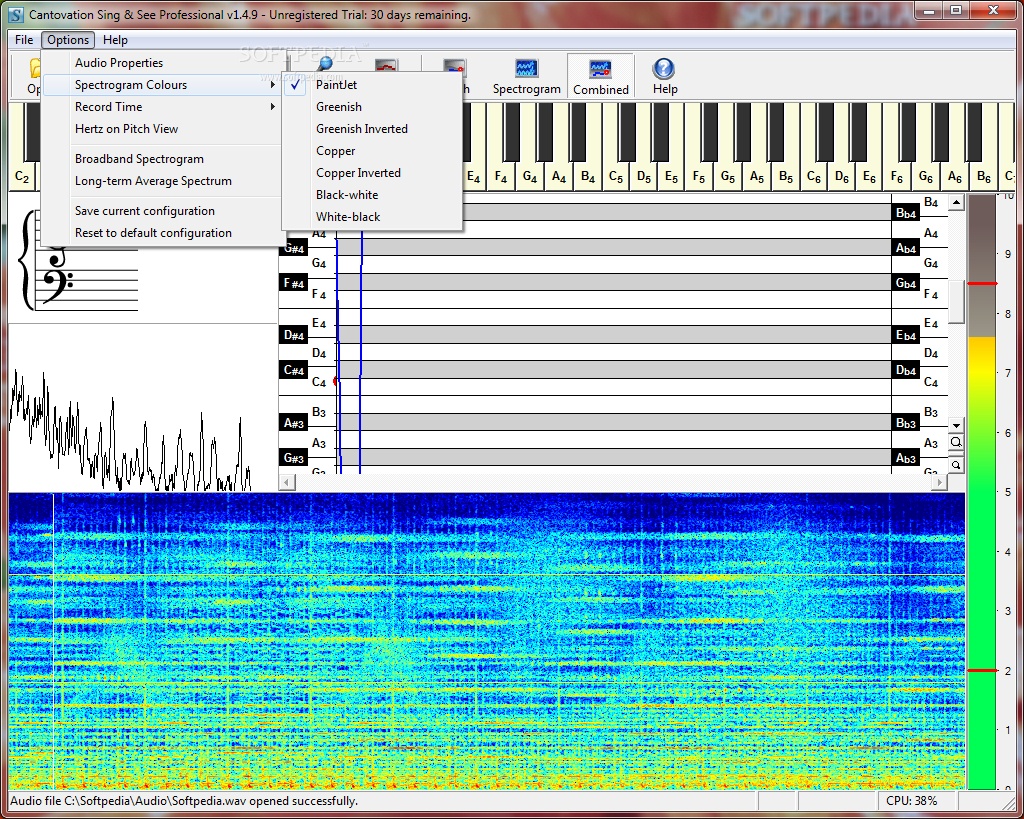This screenshot has width=1024, height=819.
Task: Click lower red marker on level meter
Action: (x=982, y=671)
